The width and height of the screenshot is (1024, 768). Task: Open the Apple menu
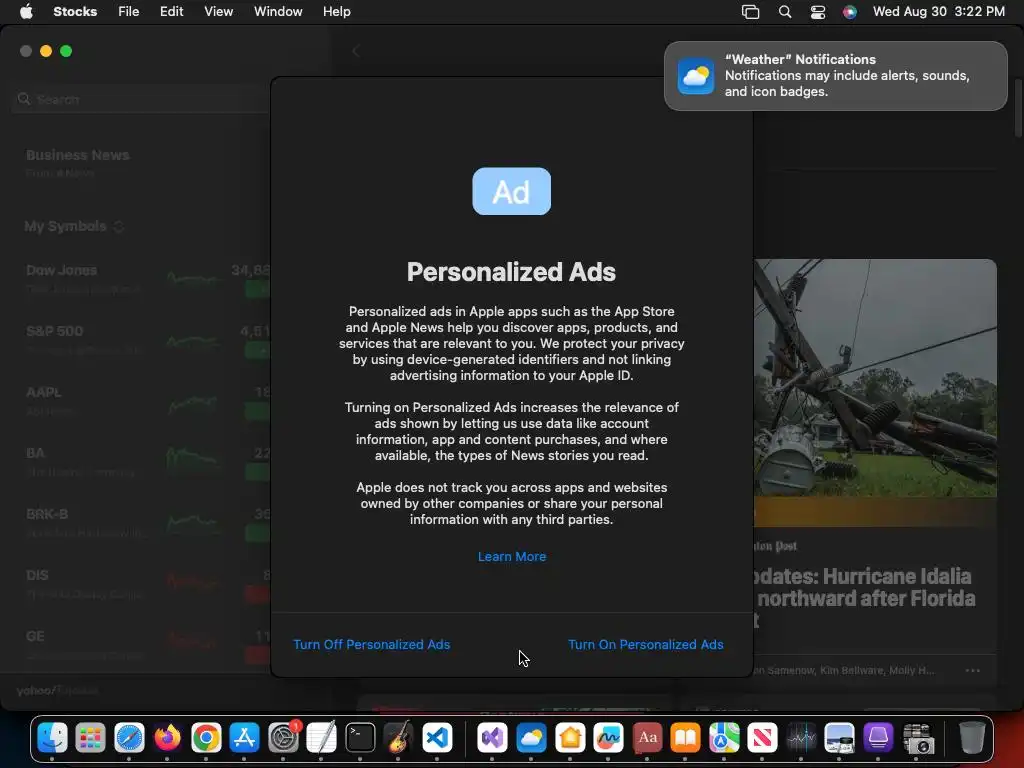[x=26, y=12]
